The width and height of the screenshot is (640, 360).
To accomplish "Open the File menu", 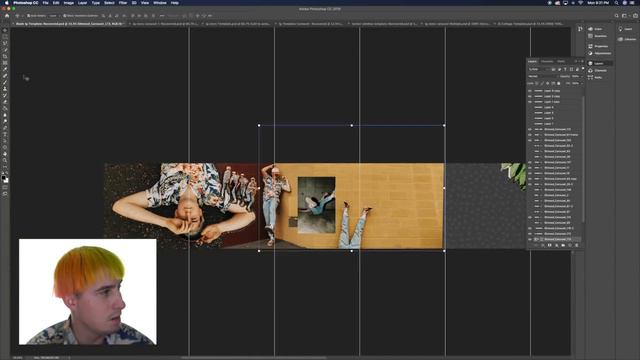I will pyautogui.click(x=45, y=2).
